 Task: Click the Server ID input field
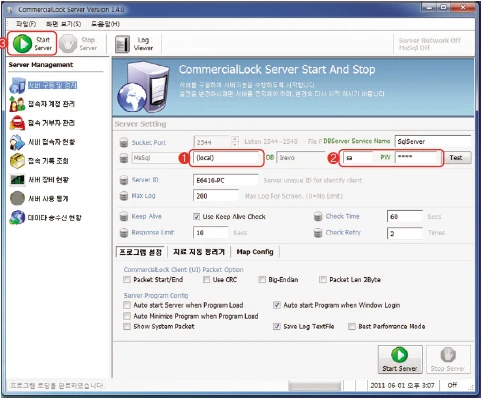(x=225, y=180)
